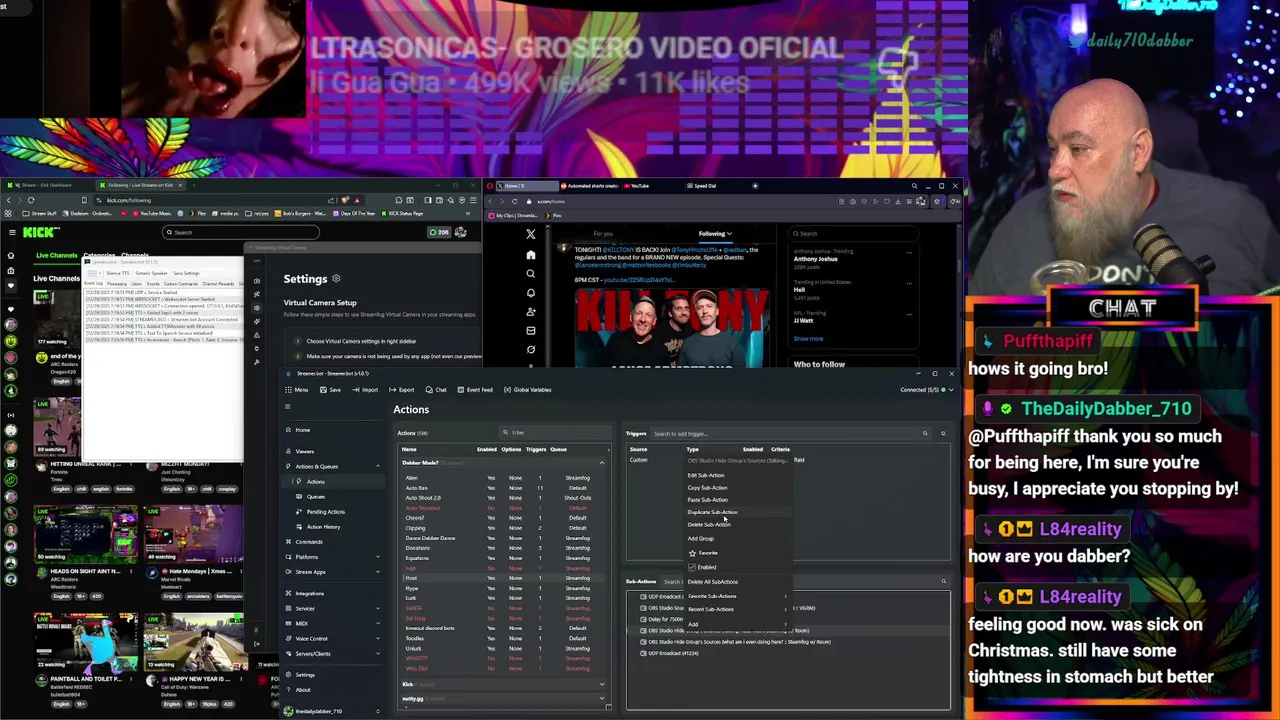Expand Platforms sidebar section
This screenshot has width=1280, height=720.
377,557
